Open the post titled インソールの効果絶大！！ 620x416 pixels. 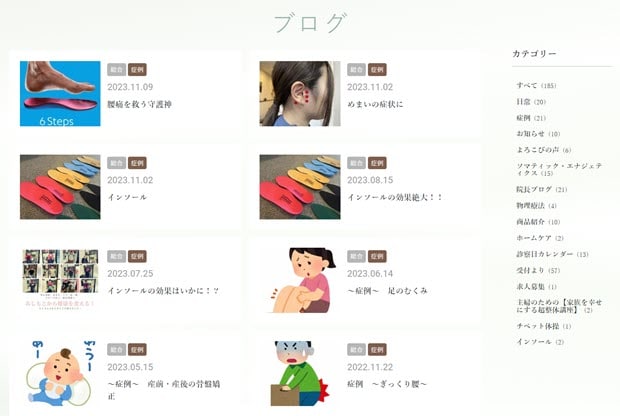coord(395,197)
